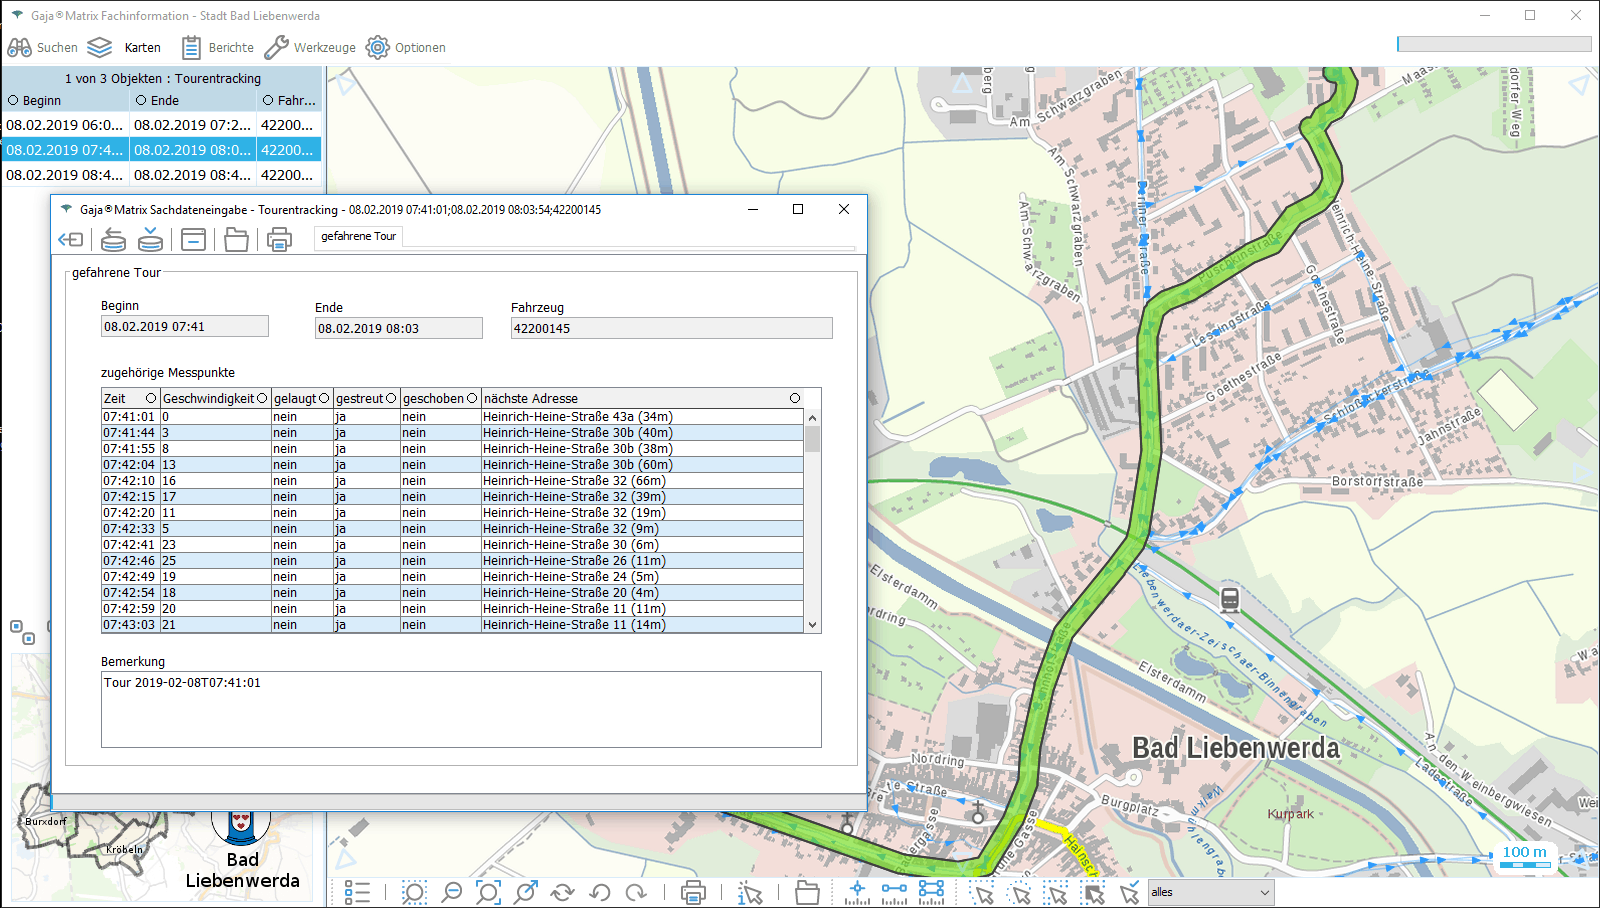Click the map toolbar printer icon
Screen dimensions: 1600x908
pyautogui.click(x=693, y=892)
